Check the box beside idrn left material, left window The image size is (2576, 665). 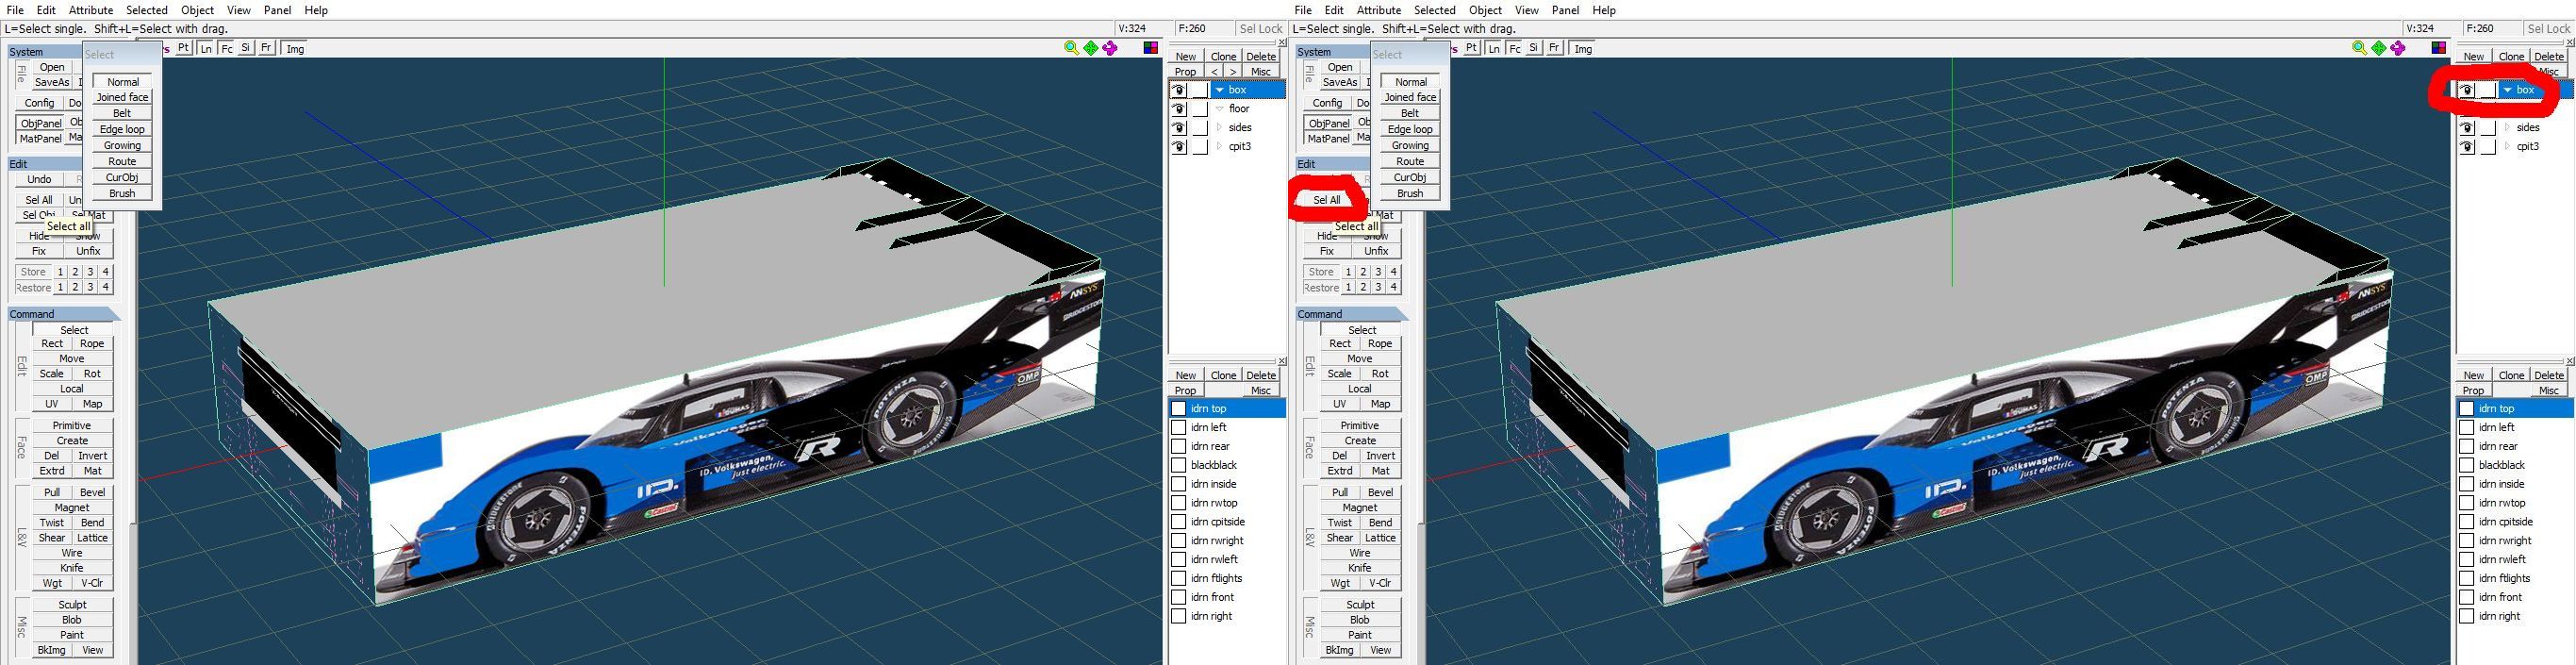[x=1179, y=428]
